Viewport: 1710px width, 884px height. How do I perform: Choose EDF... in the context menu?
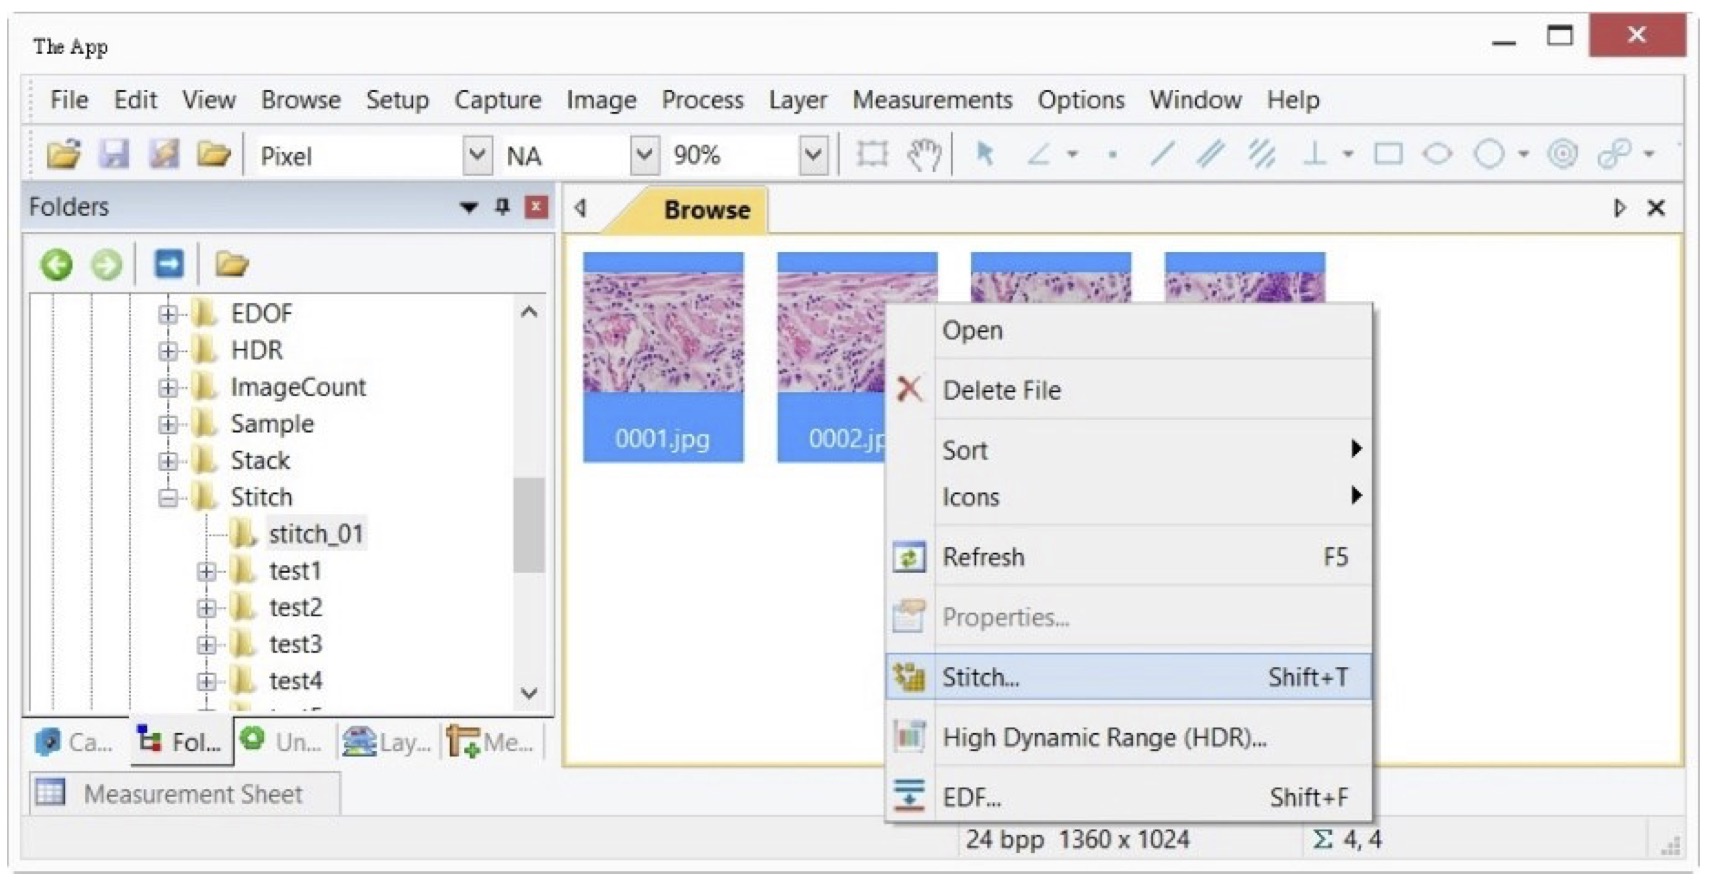pyautogui.click(x=1128, y=797)
